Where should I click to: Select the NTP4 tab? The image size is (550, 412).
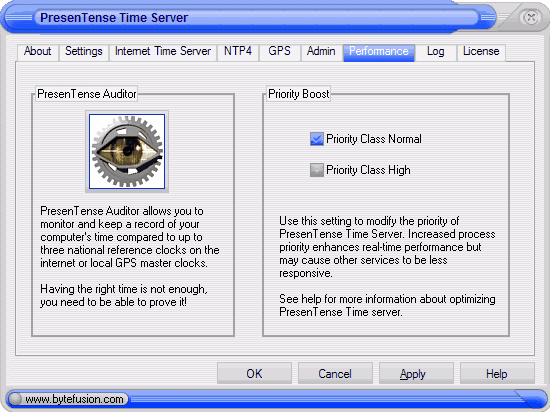(x=238, y=52)
